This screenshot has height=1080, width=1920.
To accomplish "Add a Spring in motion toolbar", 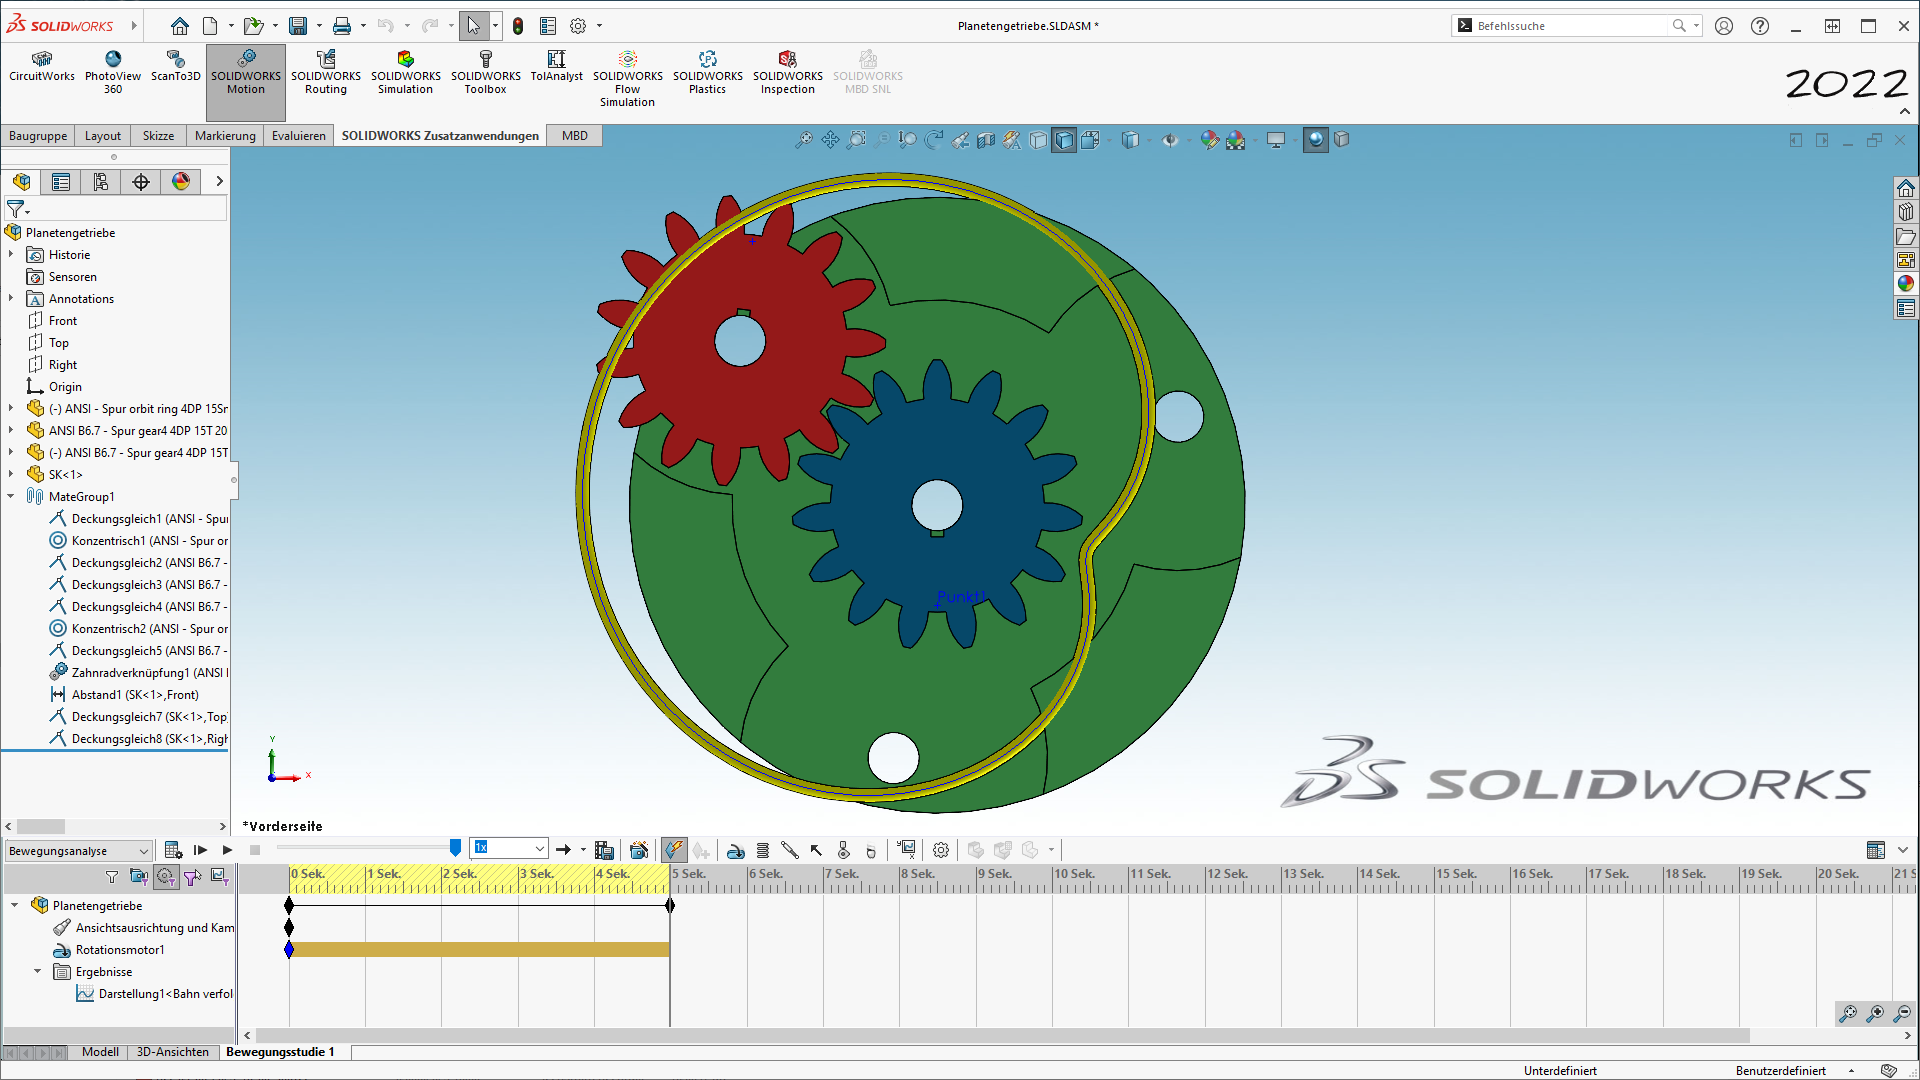I will click(x=763, y=850).
